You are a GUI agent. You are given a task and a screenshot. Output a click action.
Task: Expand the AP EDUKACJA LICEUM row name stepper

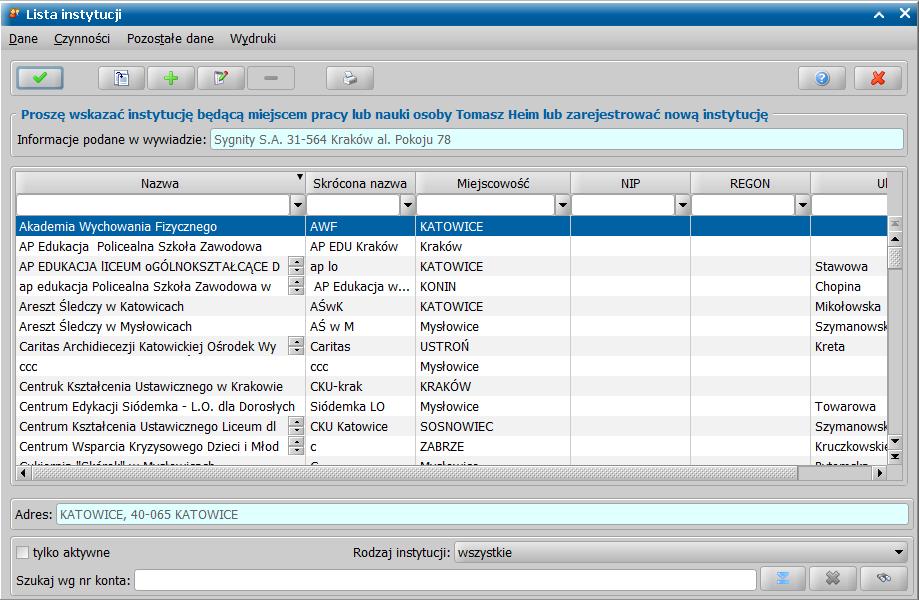(297, 267)
